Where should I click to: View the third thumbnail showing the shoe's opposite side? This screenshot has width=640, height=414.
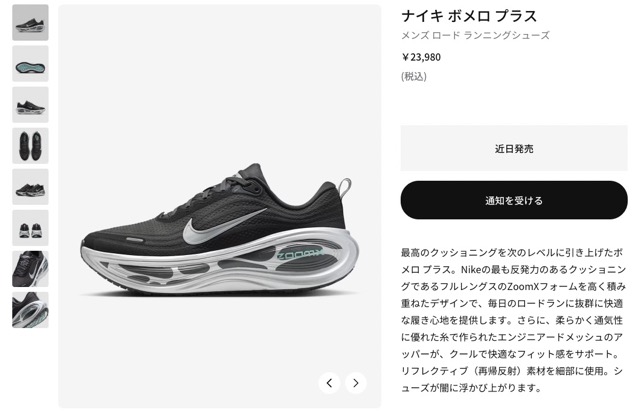tap(30, 105)
